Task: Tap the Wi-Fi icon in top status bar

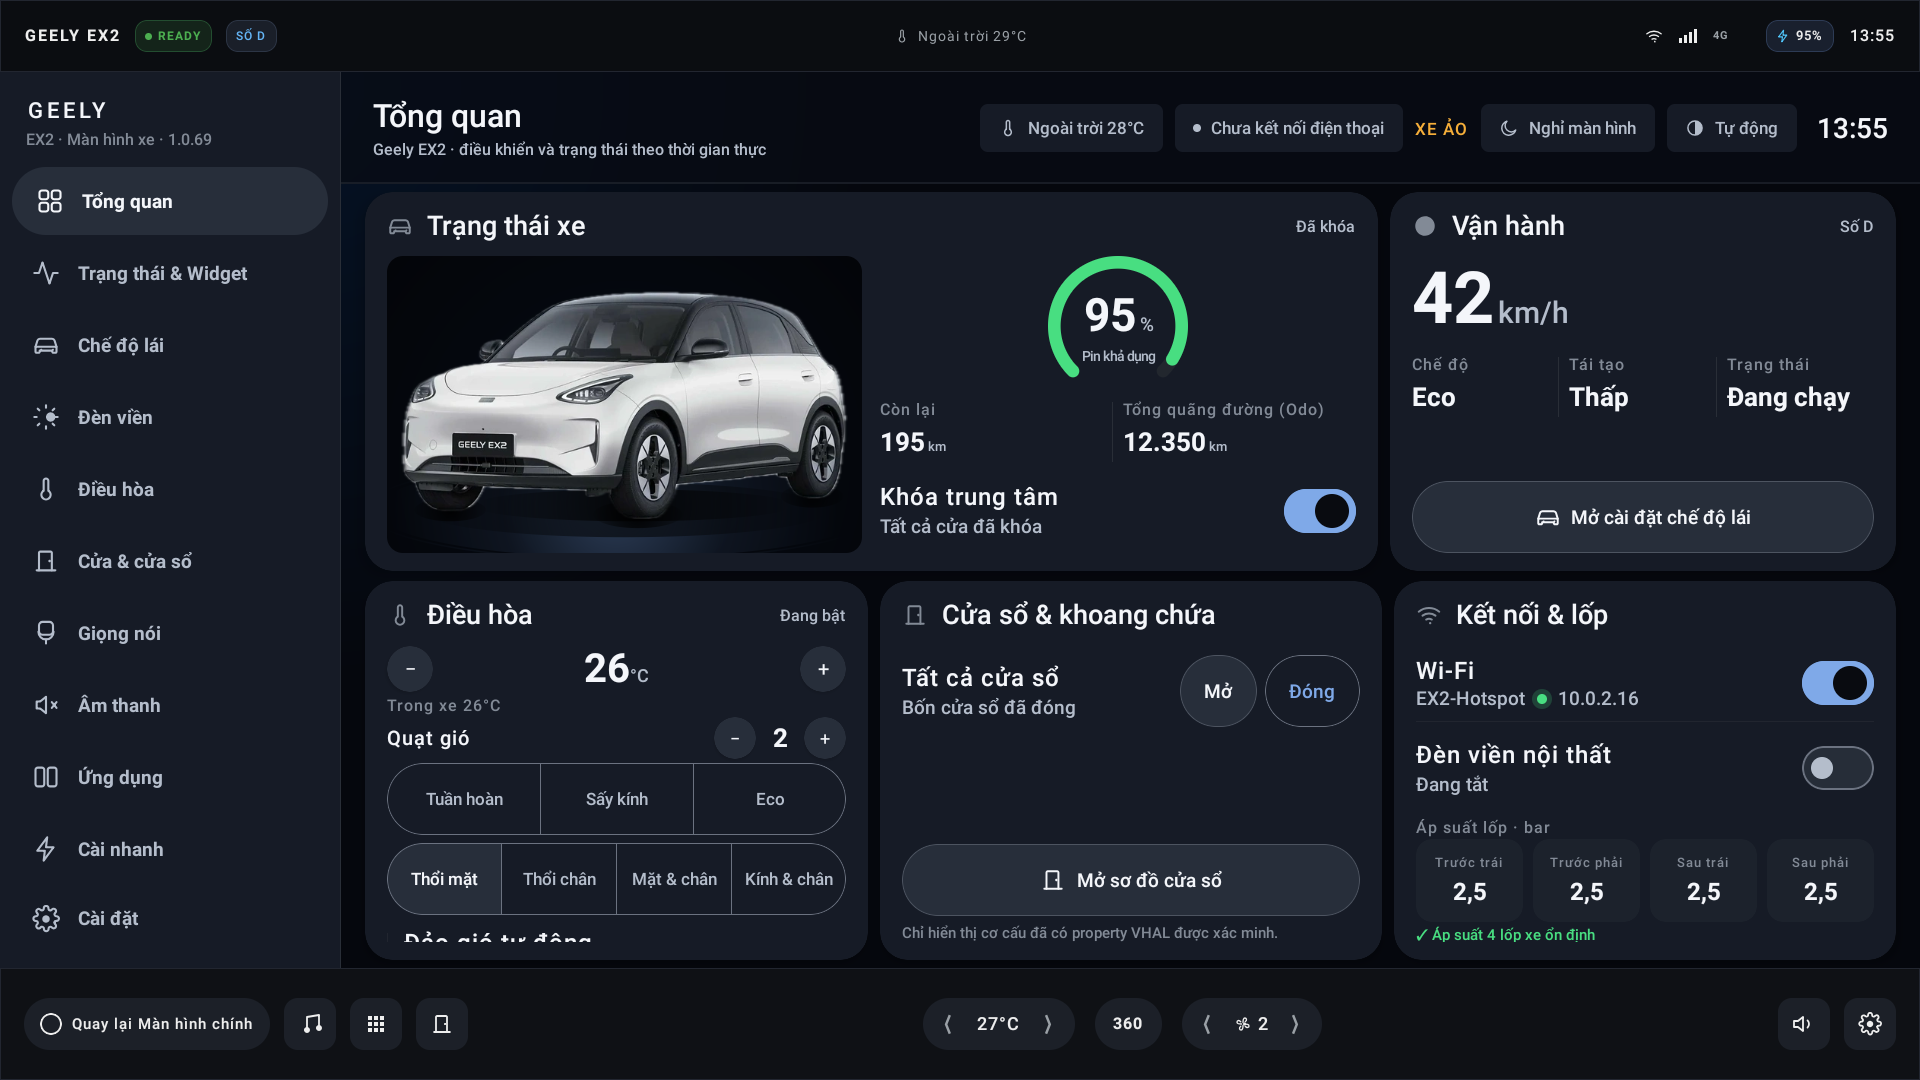Action: tap(1654, 36)
